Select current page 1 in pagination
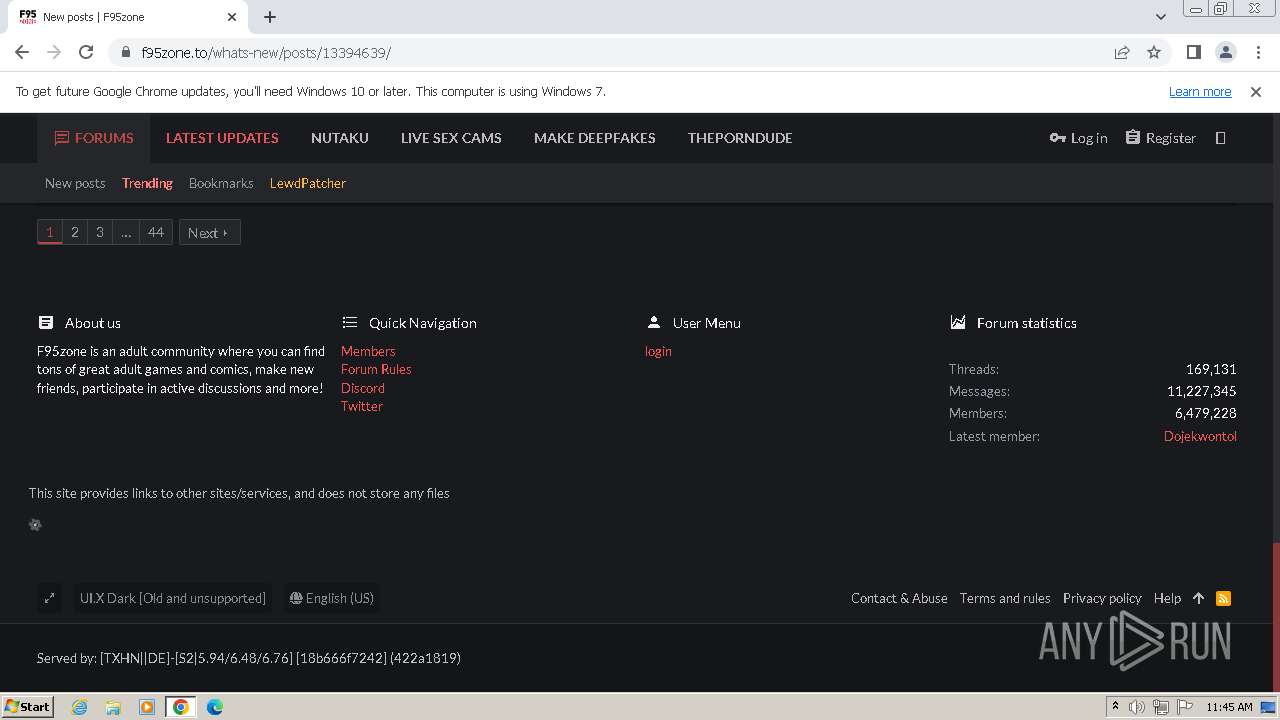The image size is (1280, 720). tap(49, 232)
